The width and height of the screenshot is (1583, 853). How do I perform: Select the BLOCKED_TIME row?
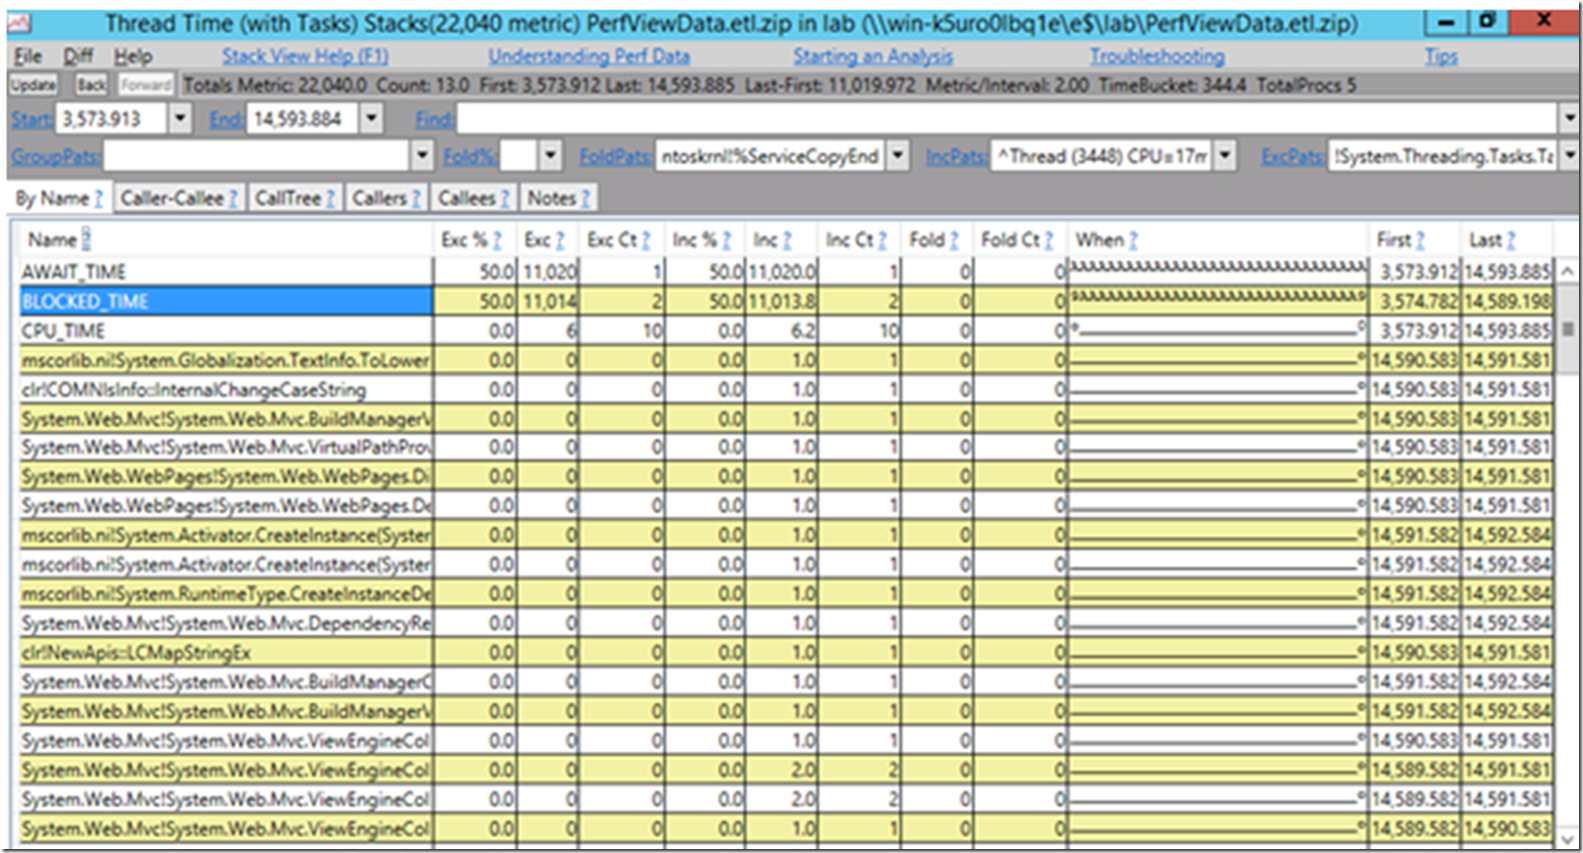point(787,301)
